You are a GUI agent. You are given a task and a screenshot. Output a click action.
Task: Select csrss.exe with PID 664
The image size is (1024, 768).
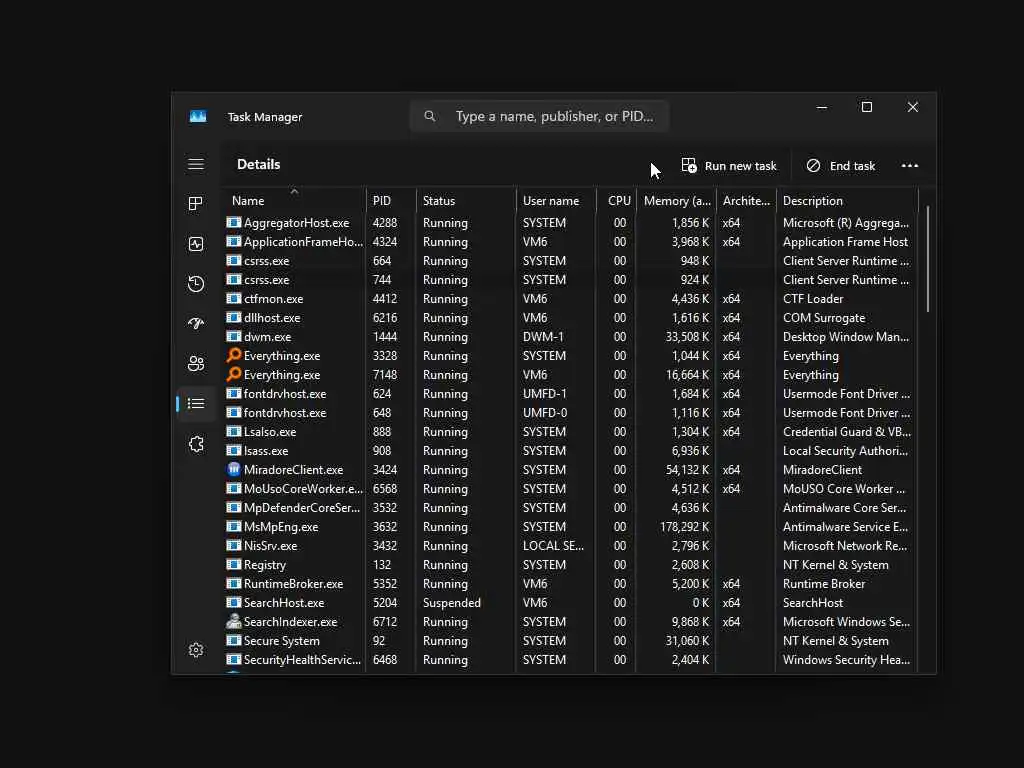tap(571, 261)
